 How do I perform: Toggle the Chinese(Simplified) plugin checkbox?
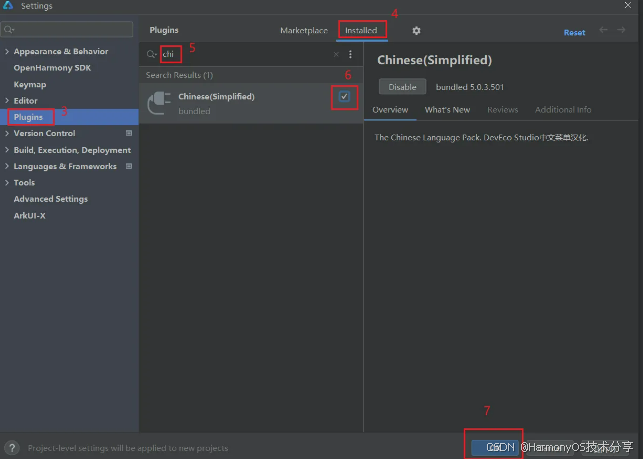click(344, 96)
